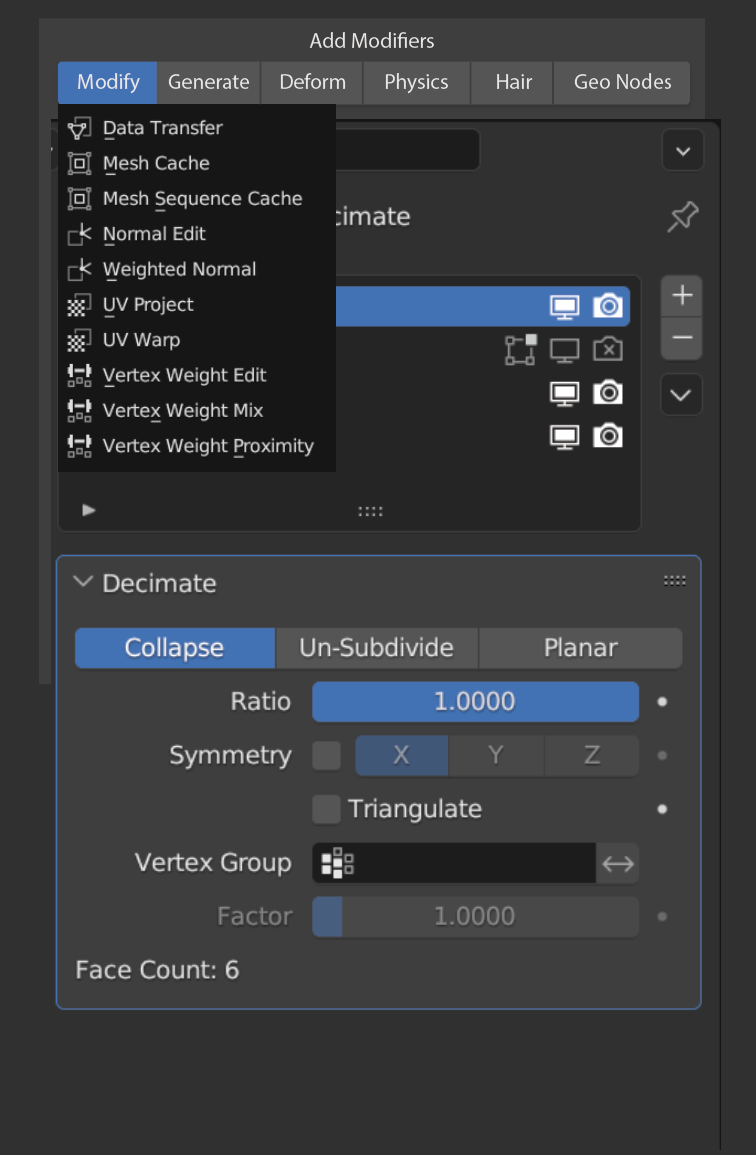Click the Vertex Group field

454,863
